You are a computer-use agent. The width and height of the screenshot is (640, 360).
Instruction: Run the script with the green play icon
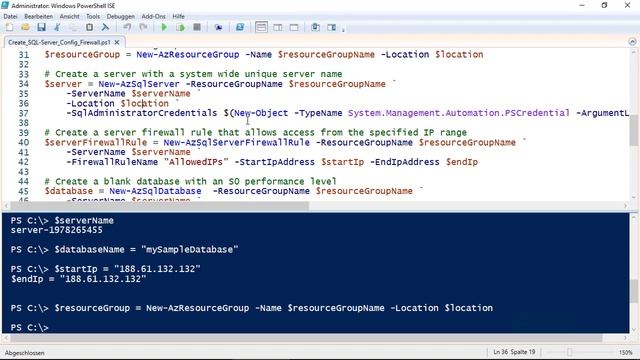[164, 27]
